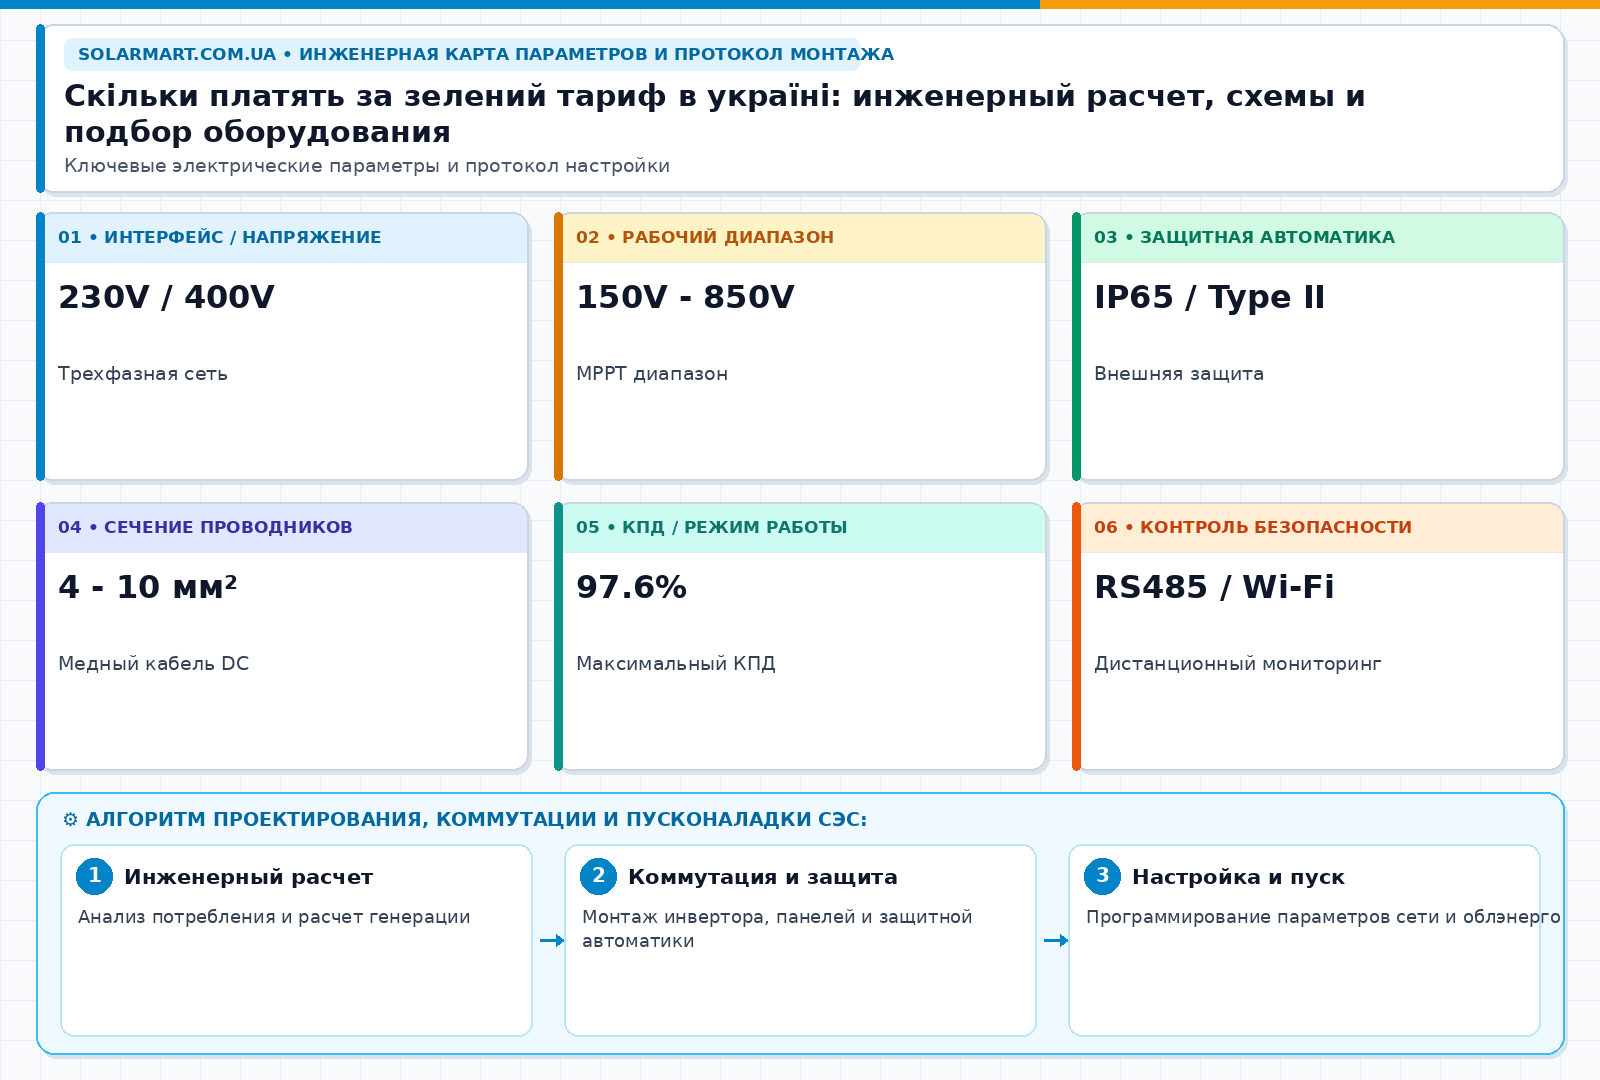Click the arrow between steps 1 and 2
This screenshot has height=1080, width=1600.
pos(552,940)
